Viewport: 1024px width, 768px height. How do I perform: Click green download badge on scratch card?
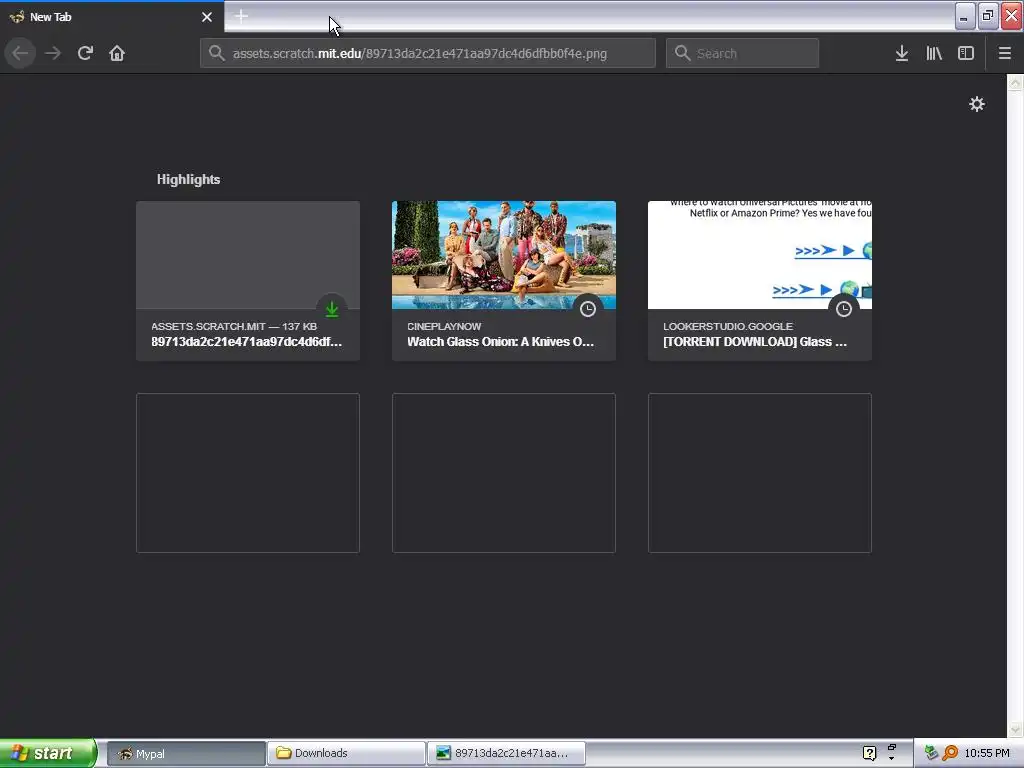(x=332, y=309)
